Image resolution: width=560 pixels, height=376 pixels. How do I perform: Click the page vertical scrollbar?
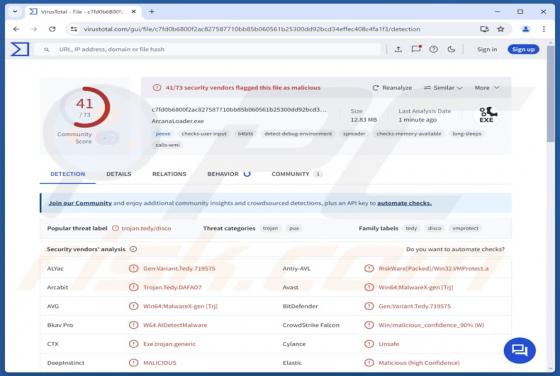[x=550, y=207]
